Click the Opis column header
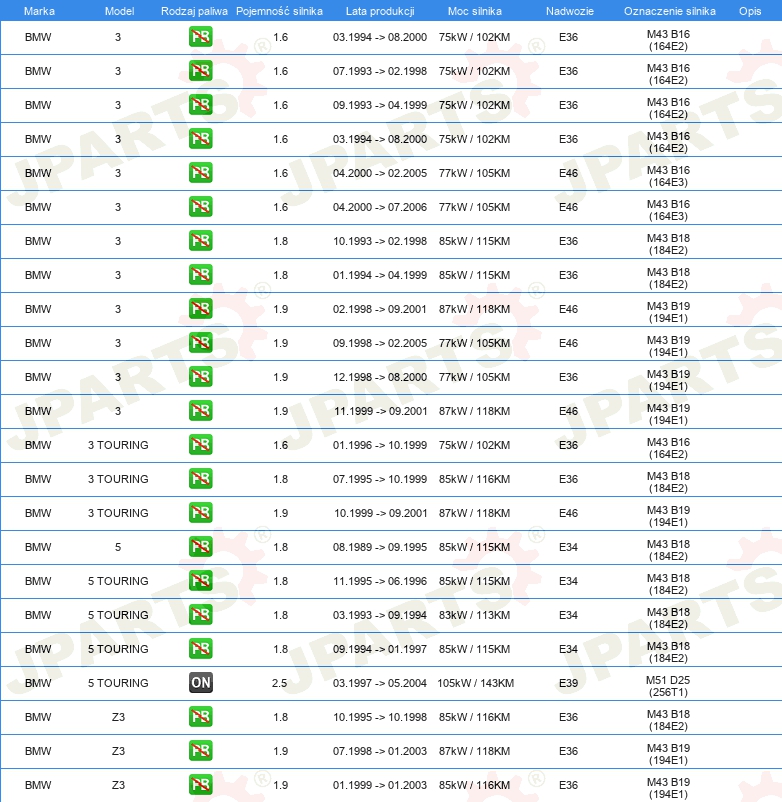The width and height of the screenshot is (782, 802). click(x=750, y=11)
